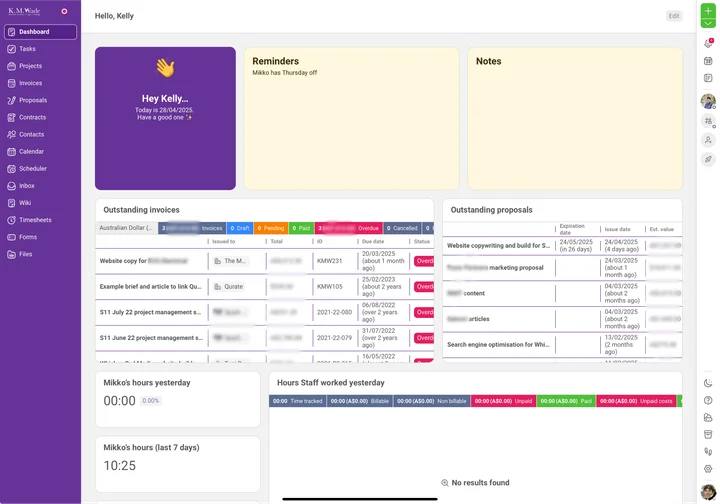720x504 pixels.
Task: Open notifications bell with red badge
Action: [x=708, y=44]
